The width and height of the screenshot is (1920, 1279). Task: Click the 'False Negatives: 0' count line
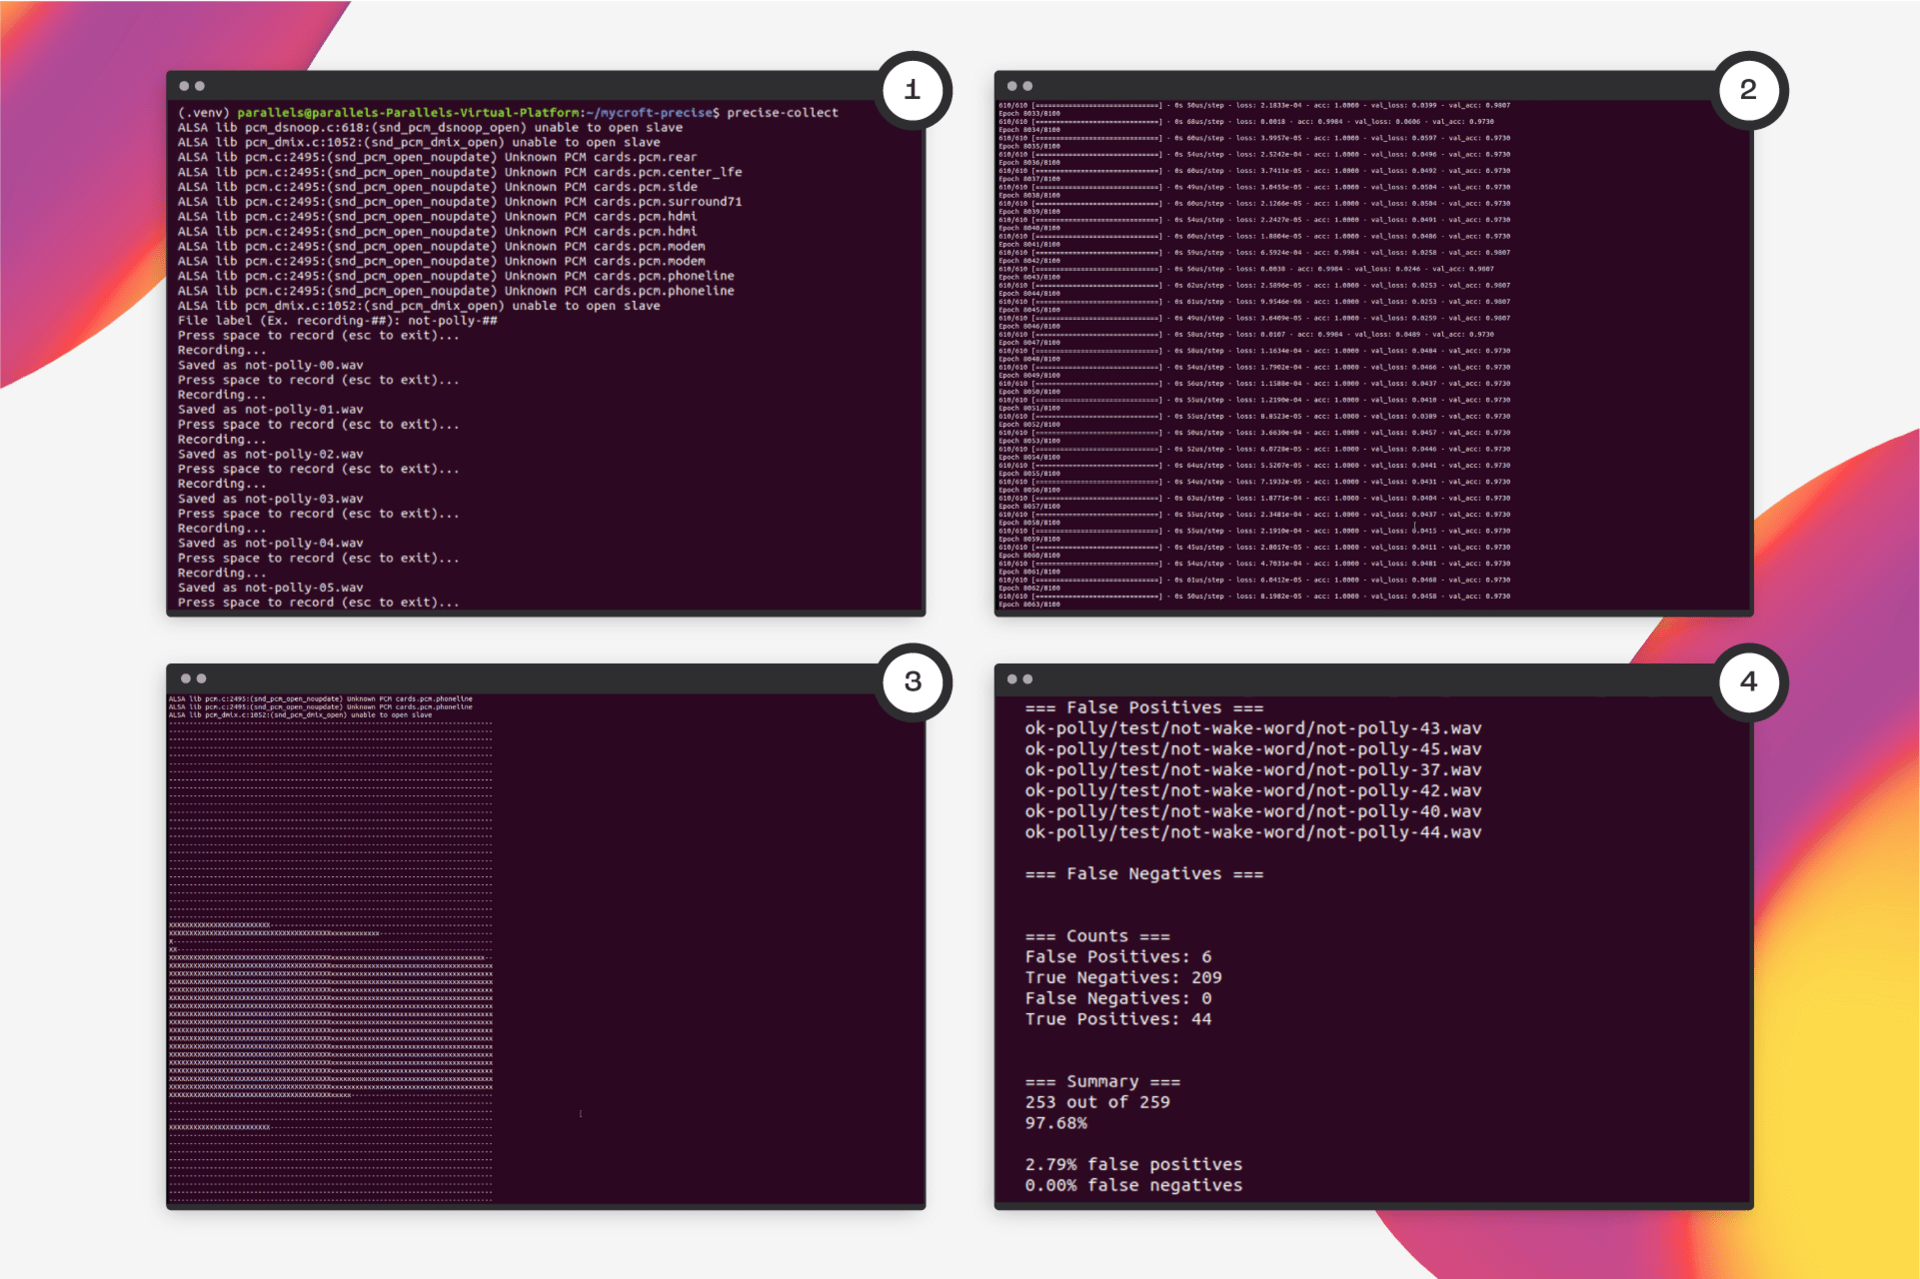(1118, 999)
